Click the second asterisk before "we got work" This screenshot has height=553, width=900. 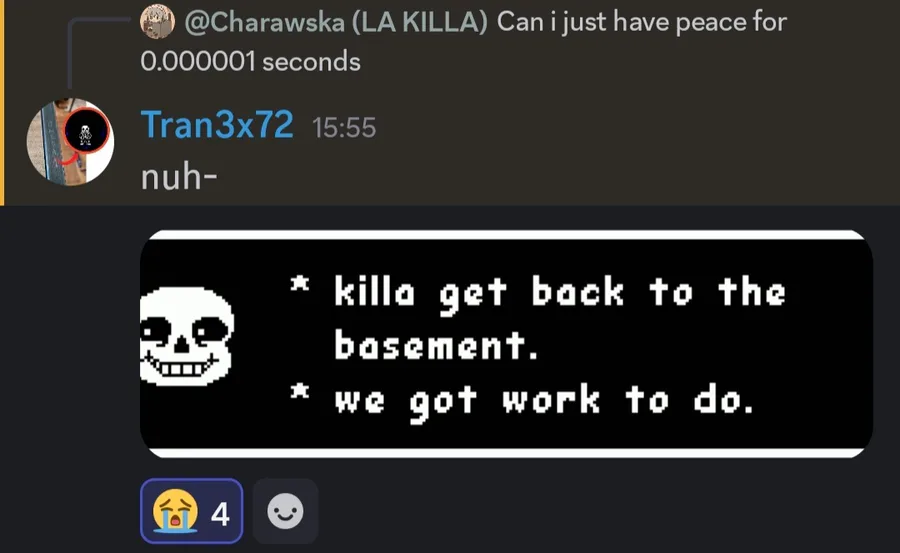point(300,391)
